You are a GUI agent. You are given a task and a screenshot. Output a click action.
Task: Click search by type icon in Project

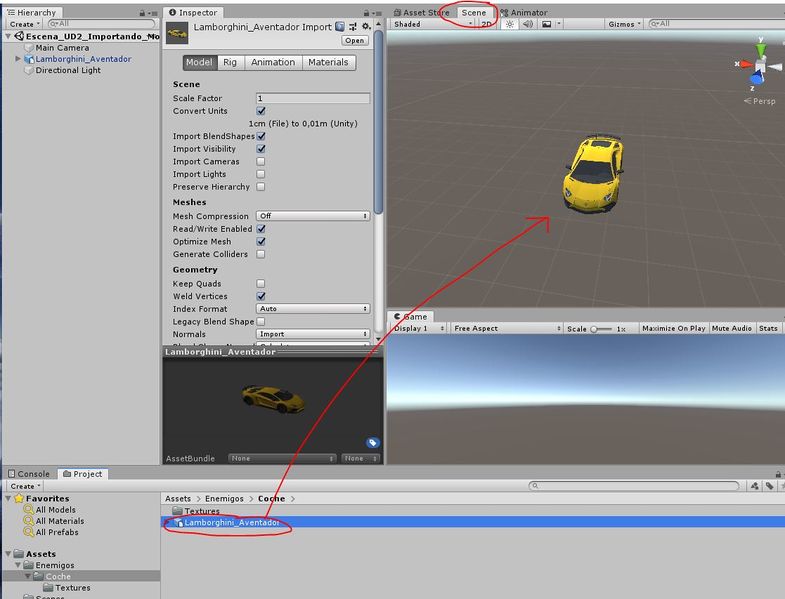click(755, 486)
